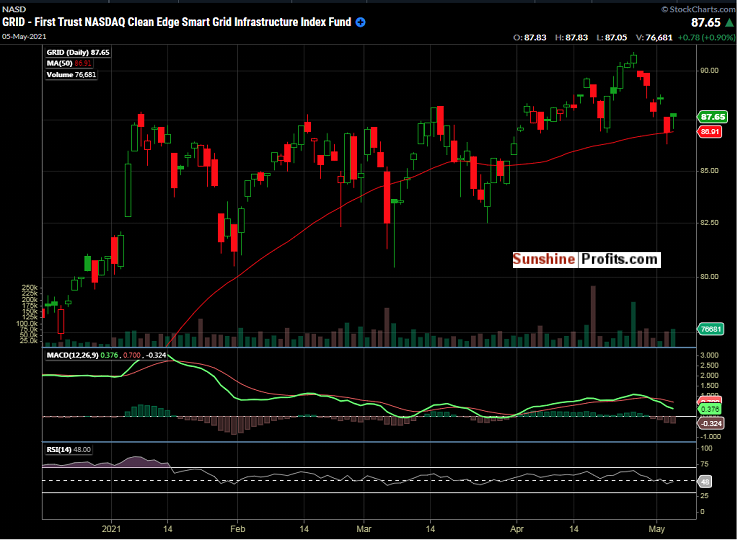Click the Apr label on time axis
738x540 pixels.
(x=517, y=529)
